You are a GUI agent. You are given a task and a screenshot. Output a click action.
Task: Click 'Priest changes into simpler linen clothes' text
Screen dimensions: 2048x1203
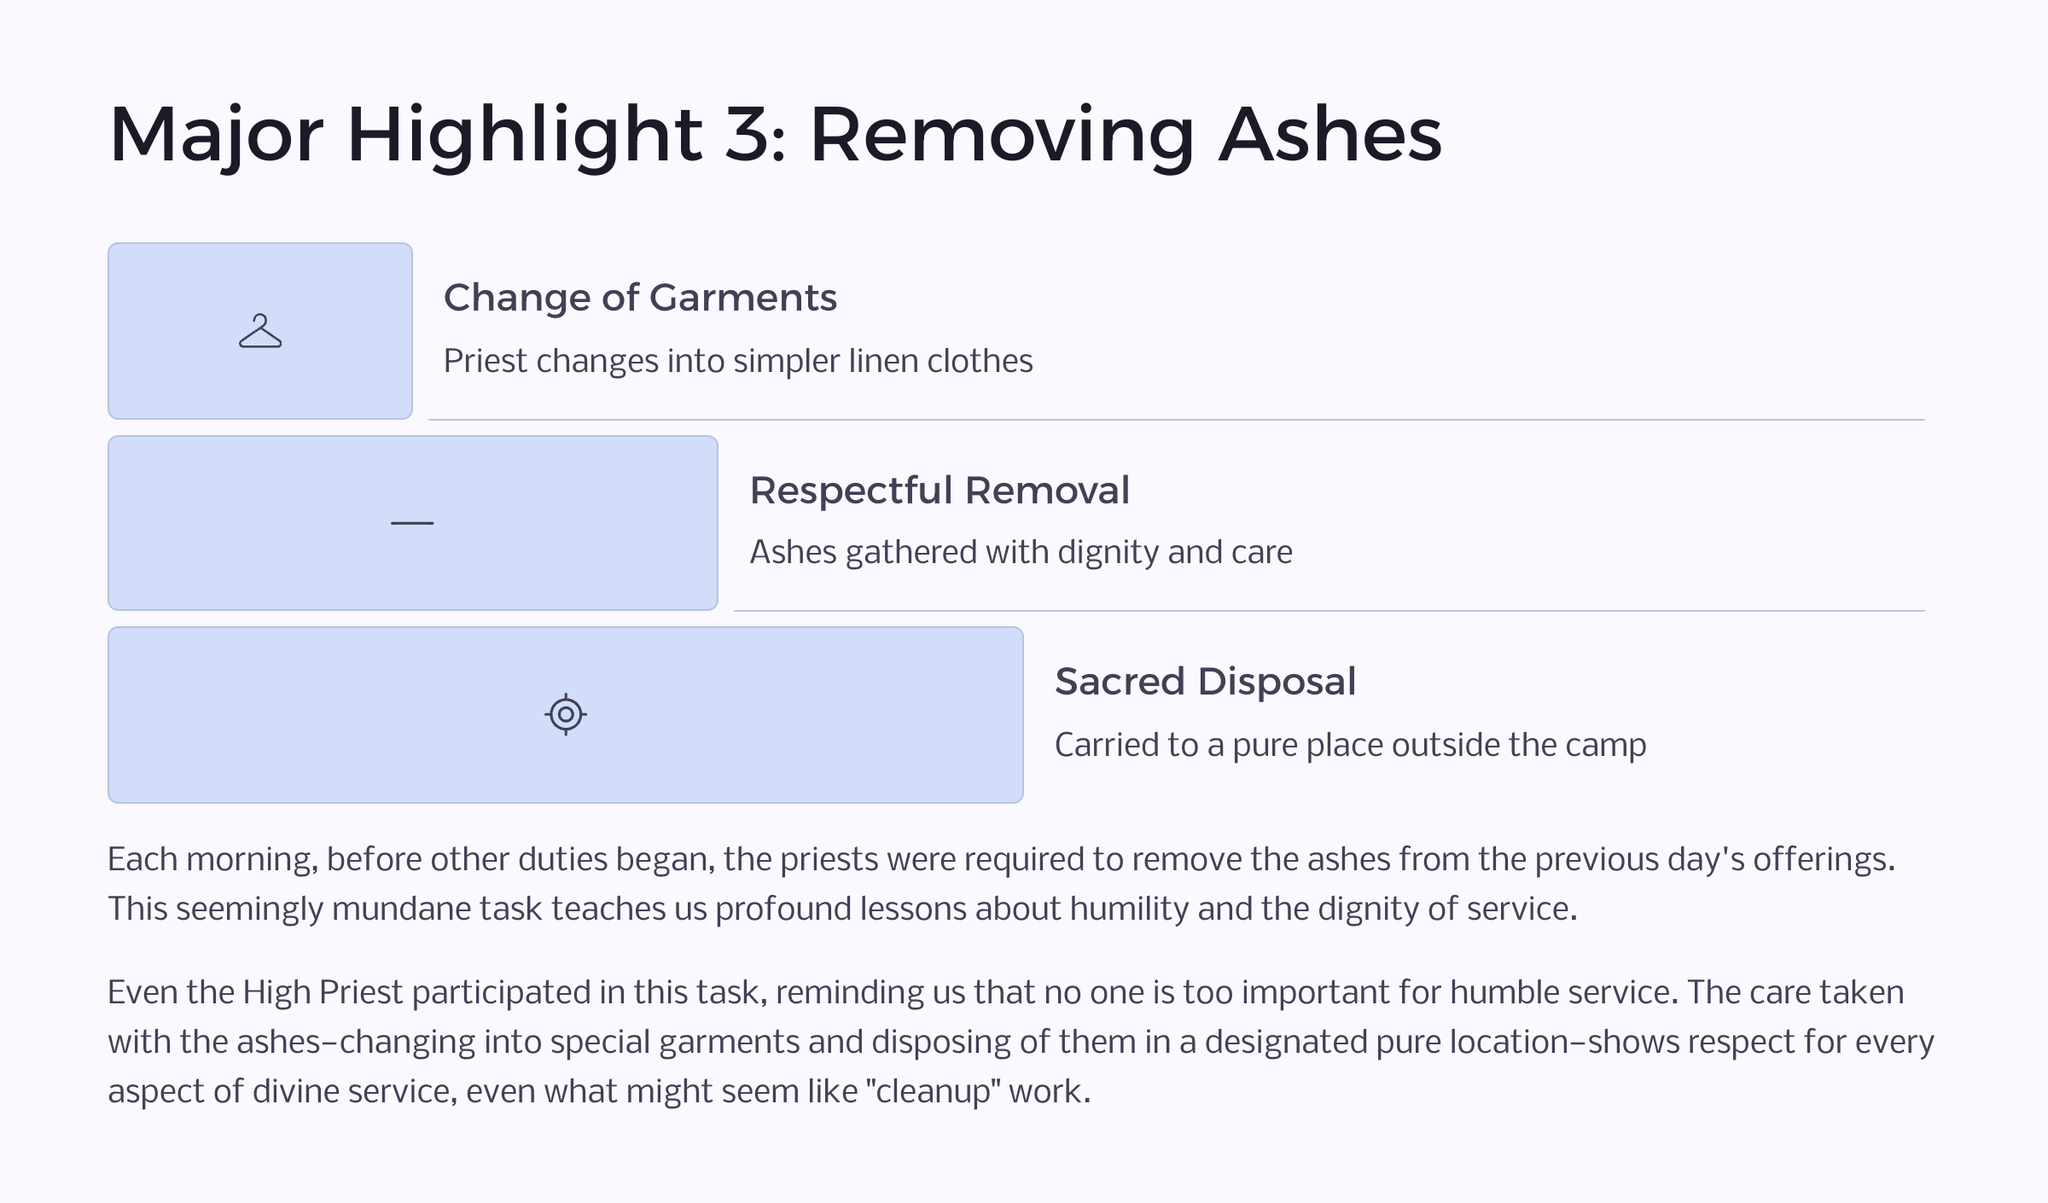(x=738, y=361)
